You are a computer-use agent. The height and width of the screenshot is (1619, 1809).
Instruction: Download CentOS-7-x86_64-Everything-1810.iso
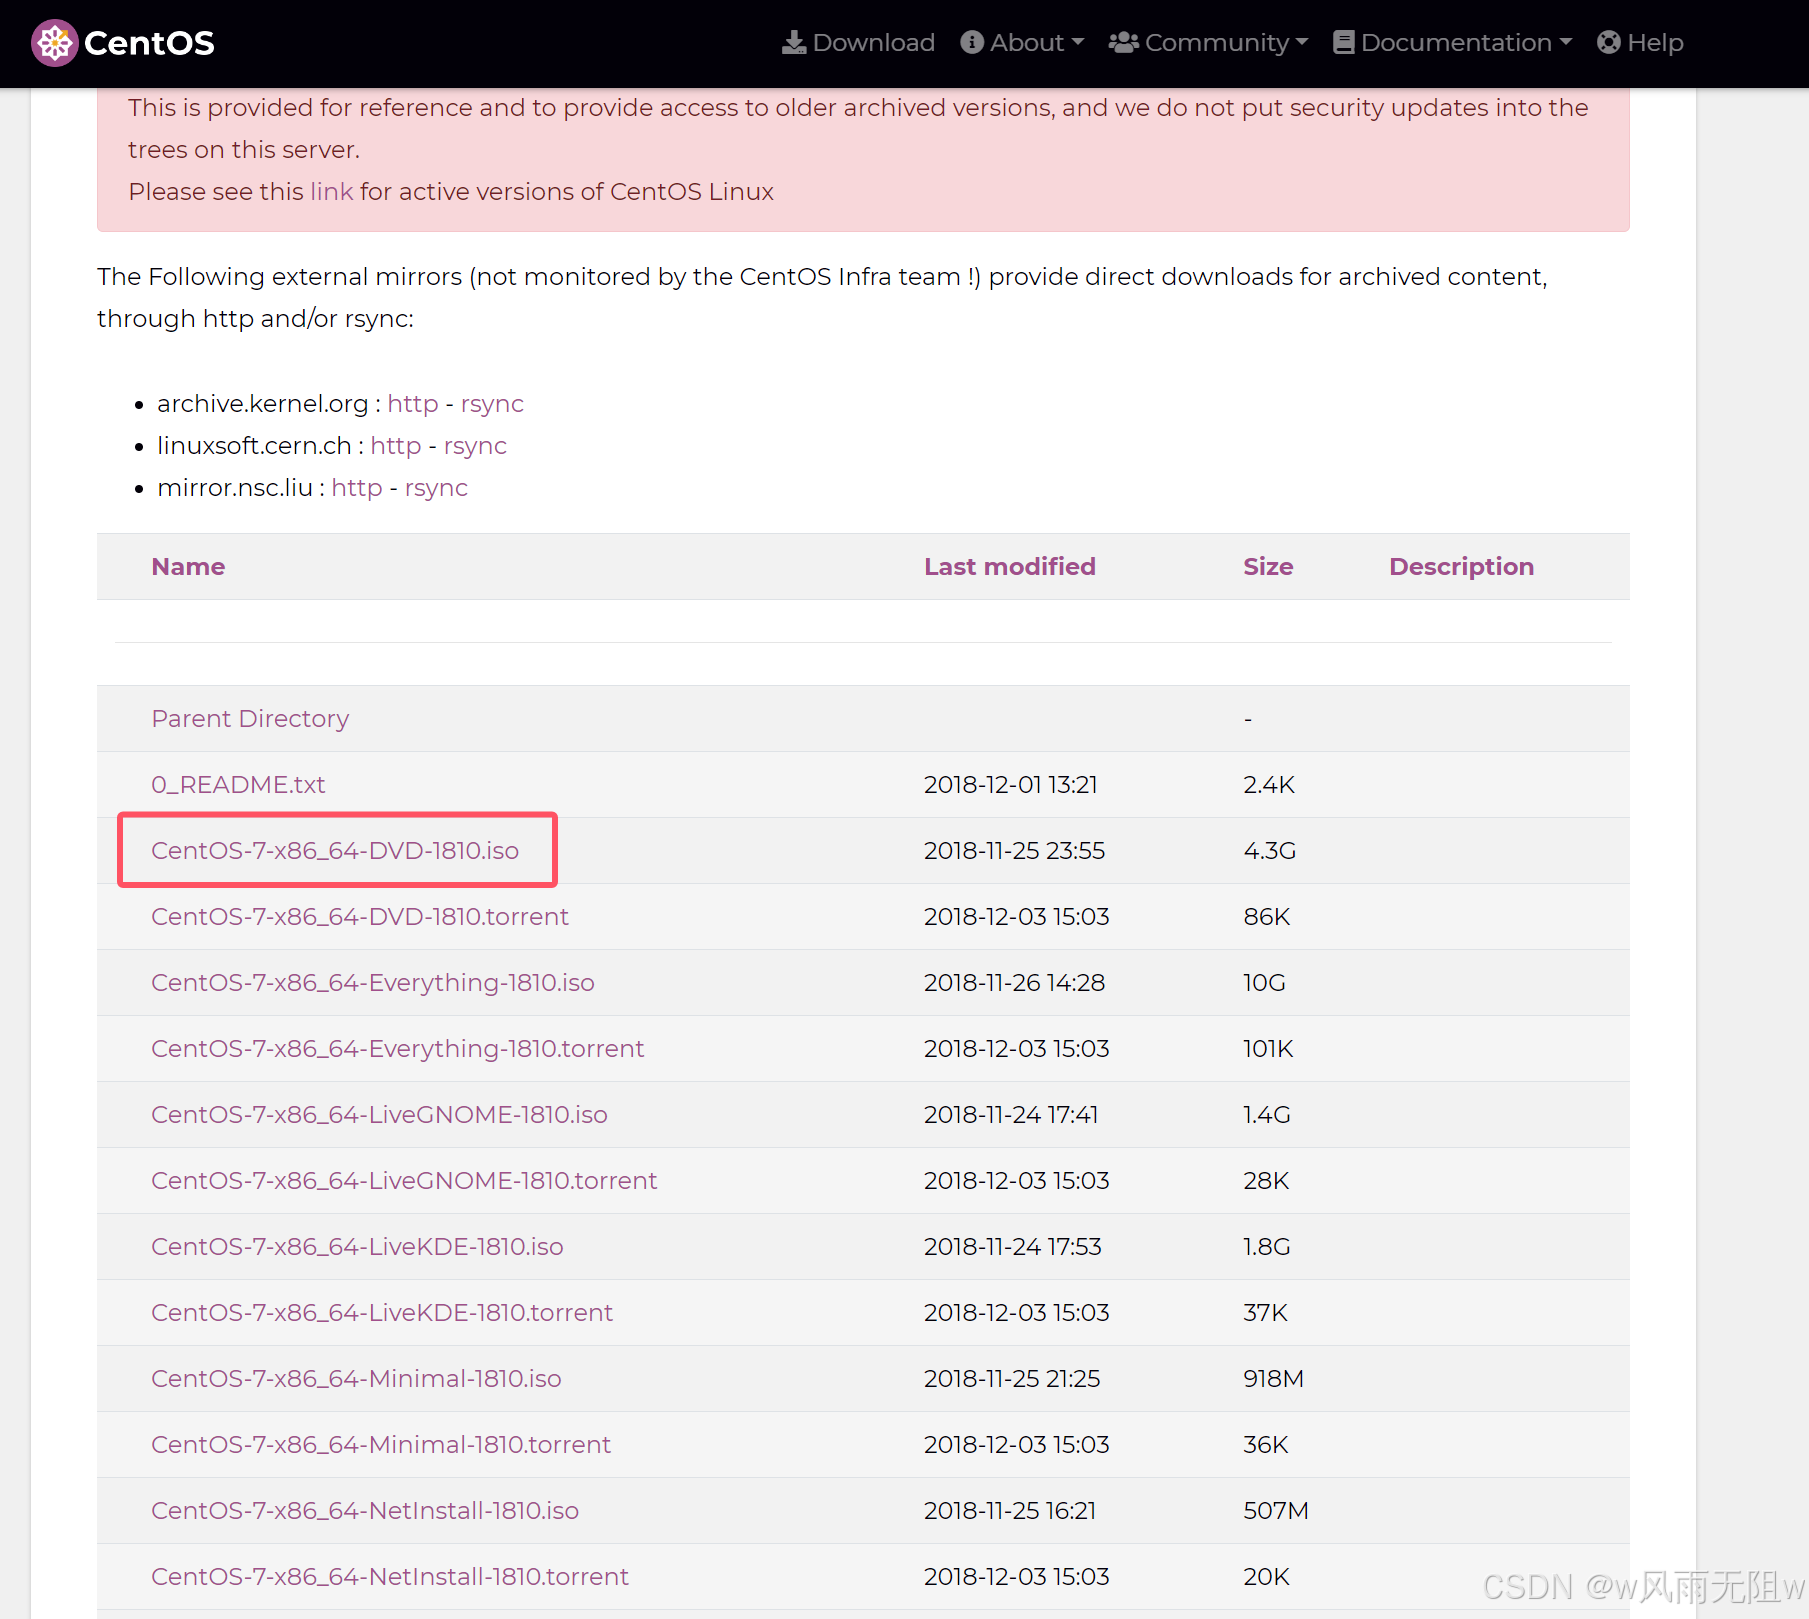(373, 982)
